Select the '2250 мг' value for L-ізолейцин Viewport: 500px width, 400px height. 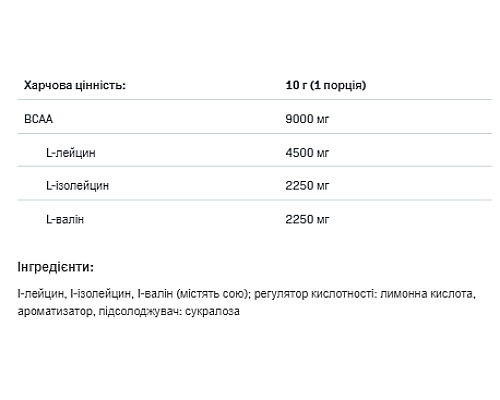(307, 186)
